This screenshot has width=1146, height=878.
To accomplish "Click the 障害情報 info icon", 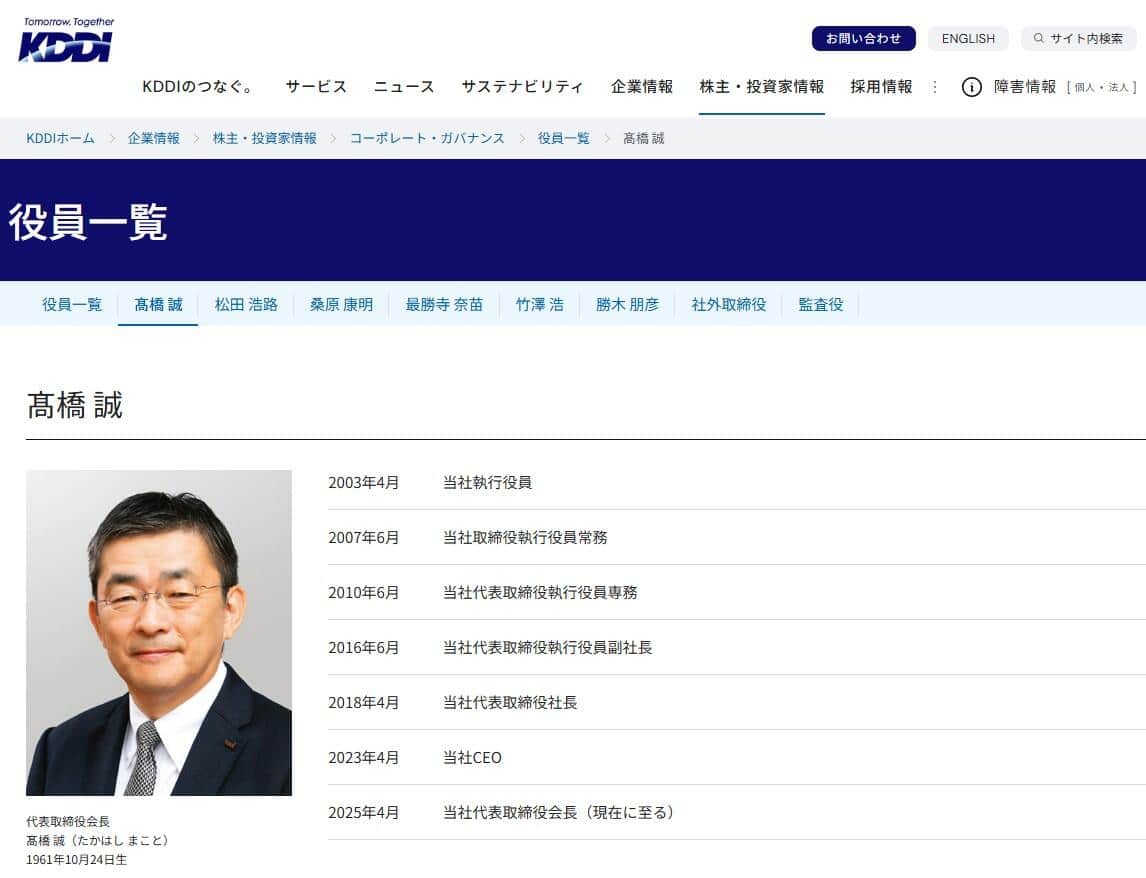I will point(971,87).
